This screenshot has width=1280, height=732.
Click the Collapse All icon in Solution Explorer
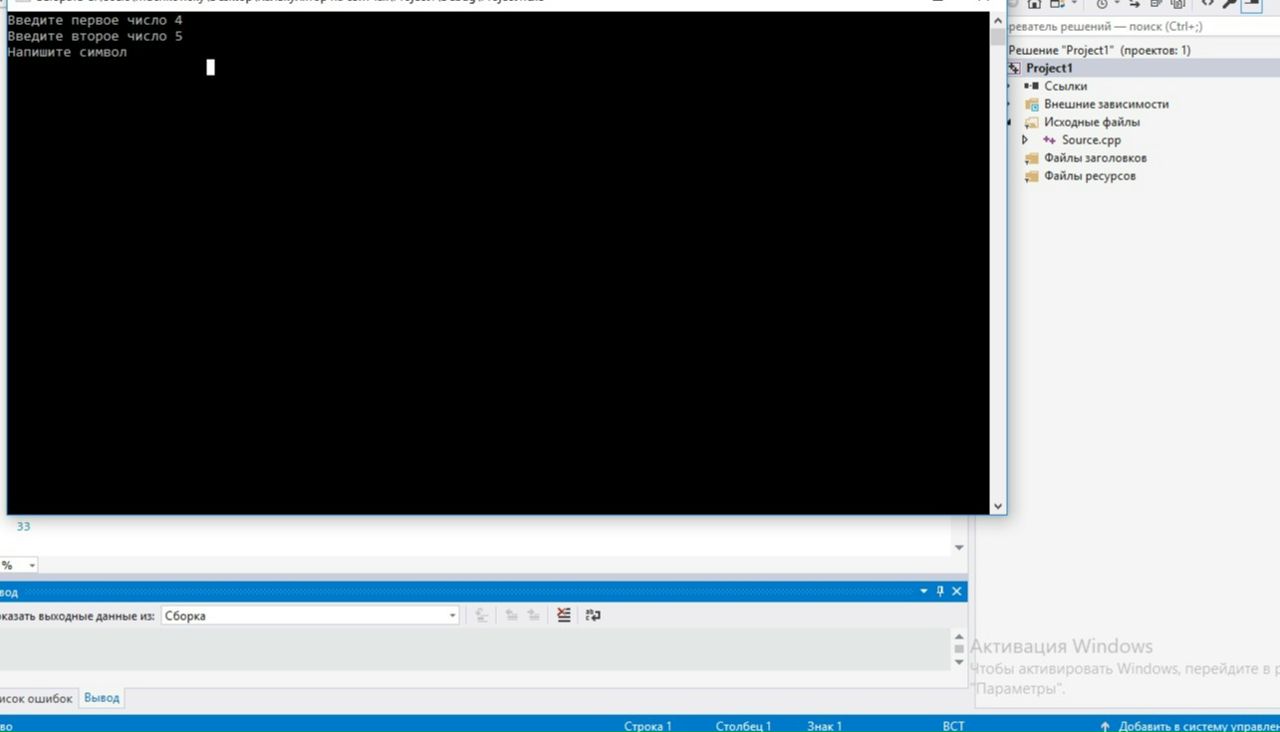[1156, 4]
